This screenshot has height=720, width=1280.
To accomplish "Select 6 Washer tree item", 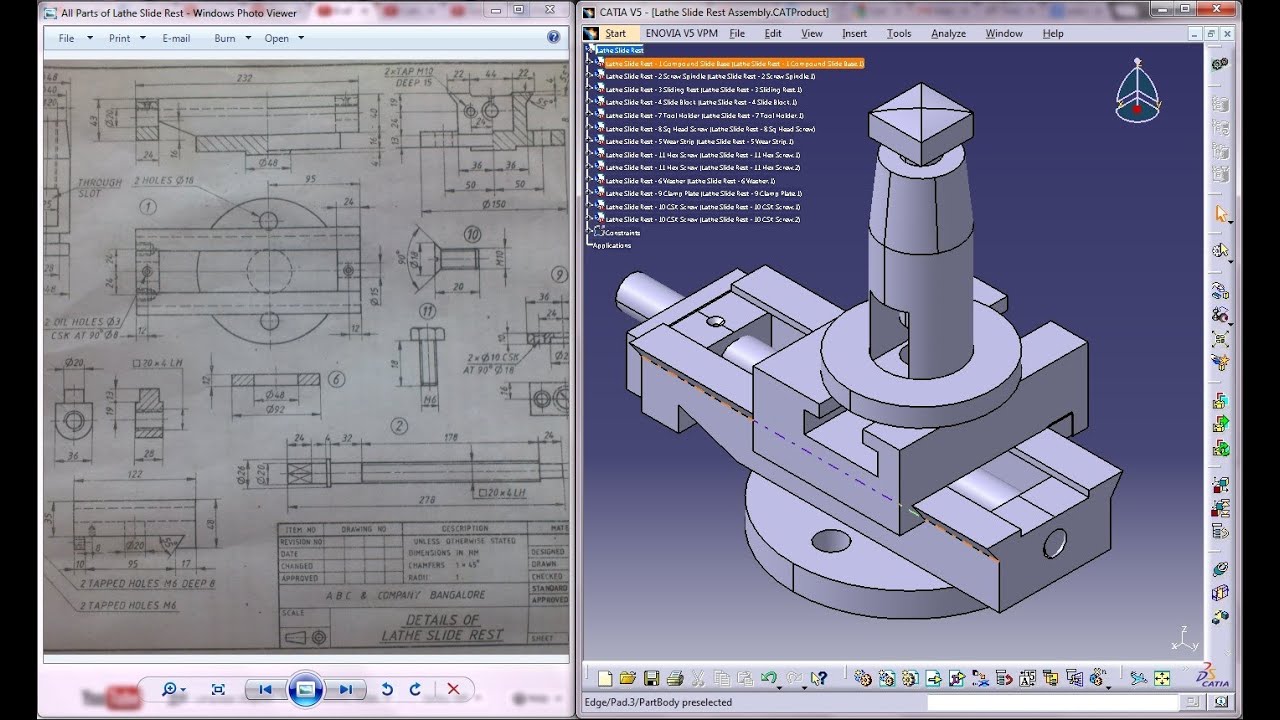I will [x=690, y=180].
